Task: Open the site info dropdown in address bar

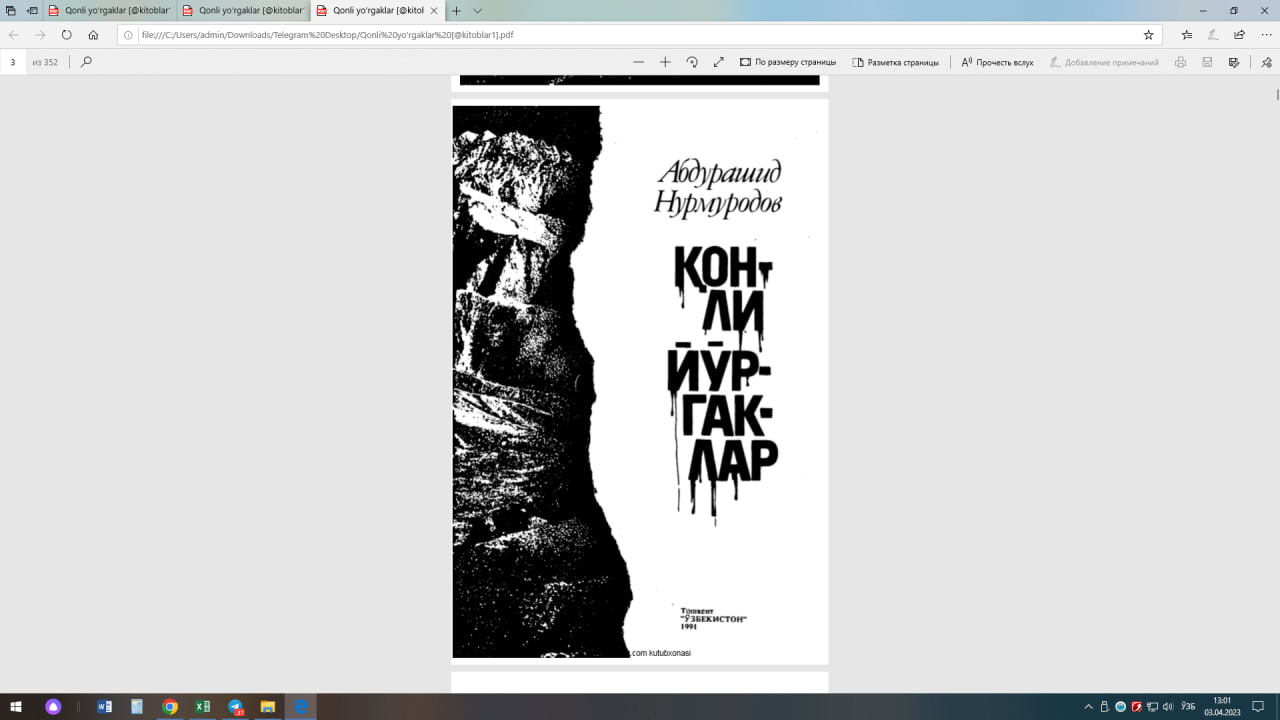Action: [x=127, y=34]
